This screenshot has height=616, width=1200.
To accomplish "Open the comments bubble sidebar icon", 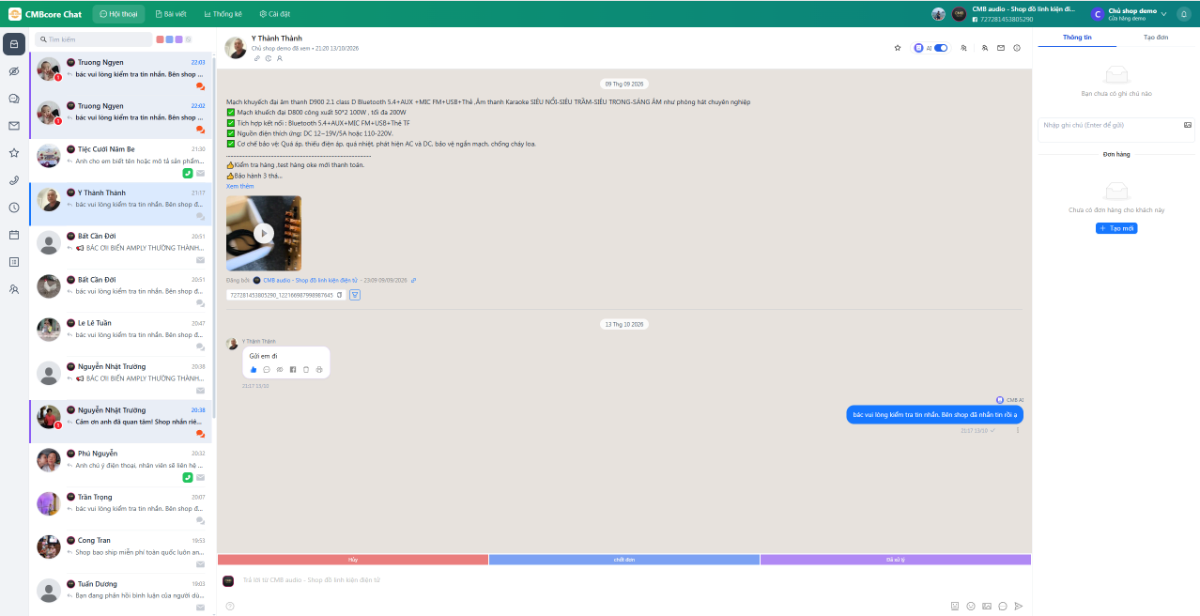I will [x=14, y=99].
